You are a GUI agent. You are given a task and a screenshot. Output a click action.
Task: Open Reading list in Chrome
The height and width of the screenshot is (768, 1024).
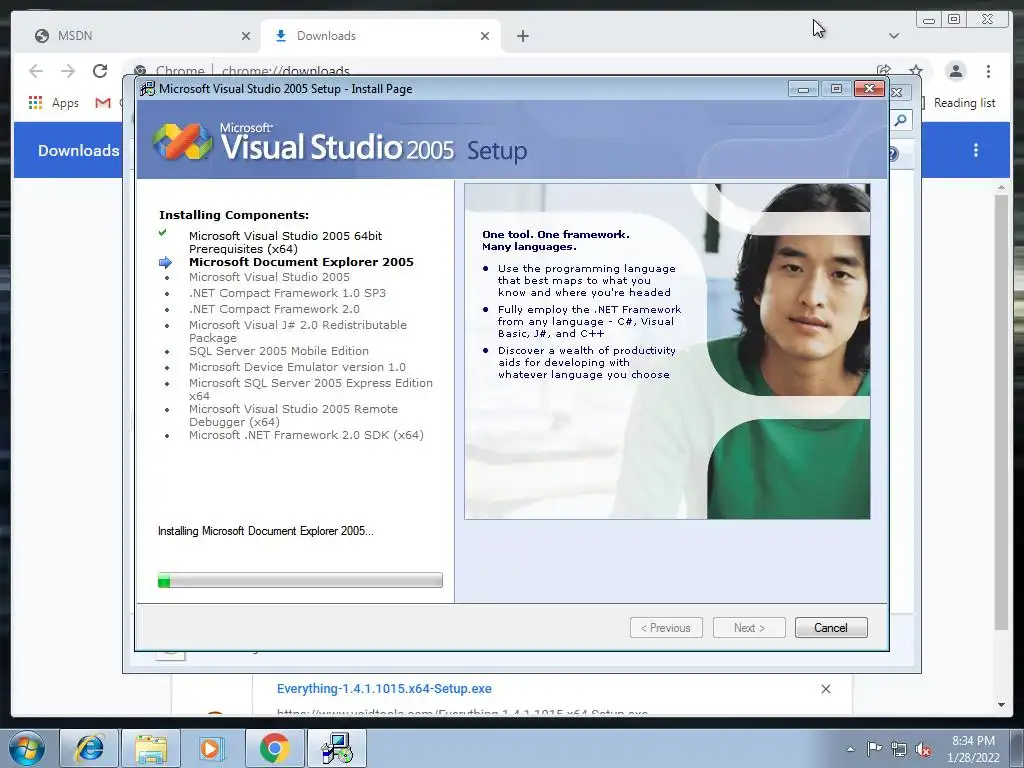point(964,103)
